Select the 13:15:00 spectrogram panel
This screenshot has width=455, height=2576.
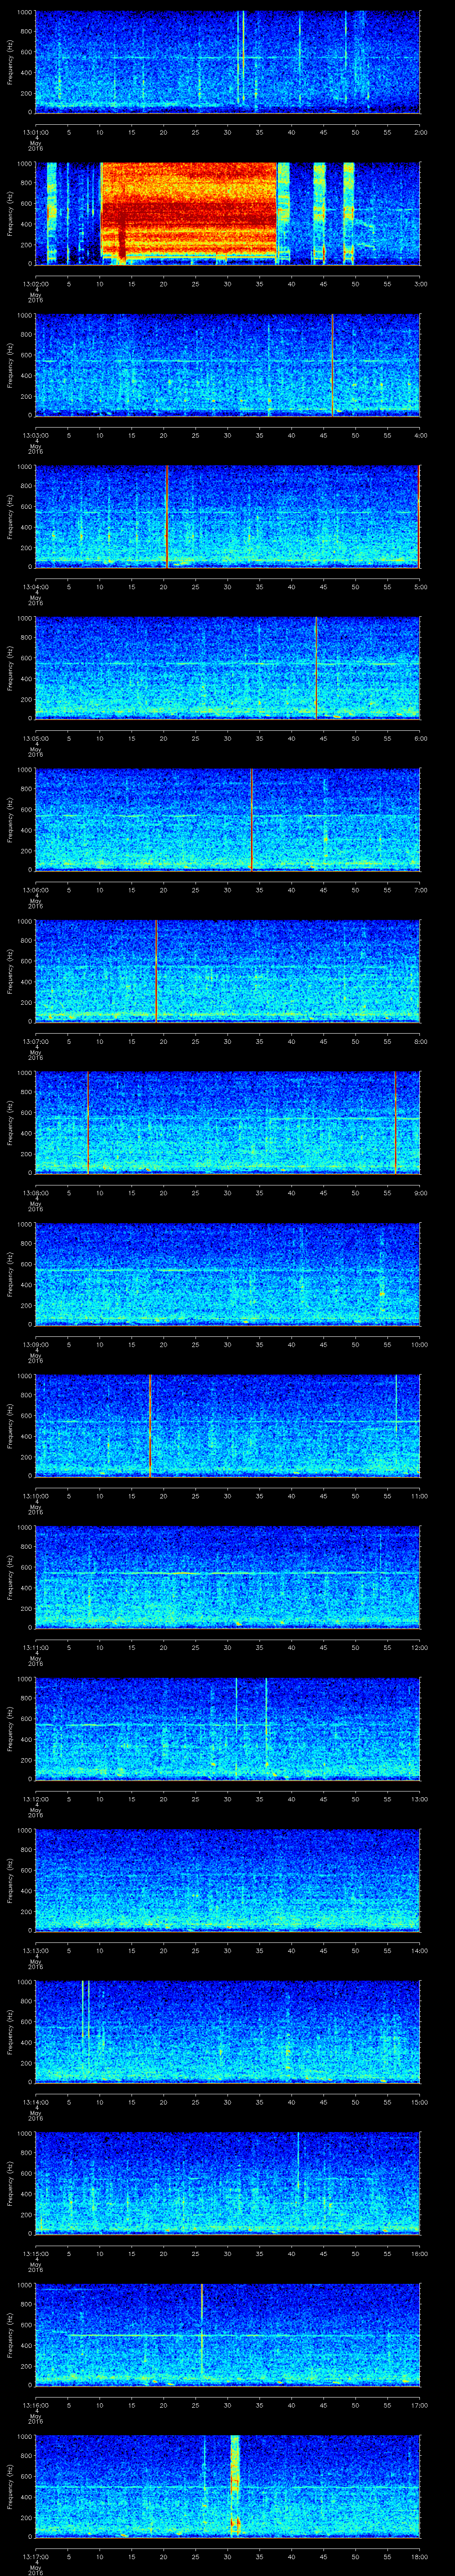(x=227, y=2185)
